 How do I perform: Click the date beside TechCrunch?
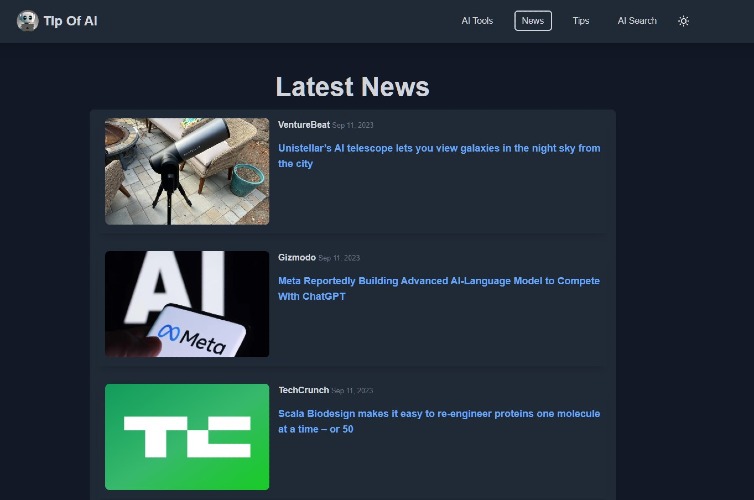[352, 390]
